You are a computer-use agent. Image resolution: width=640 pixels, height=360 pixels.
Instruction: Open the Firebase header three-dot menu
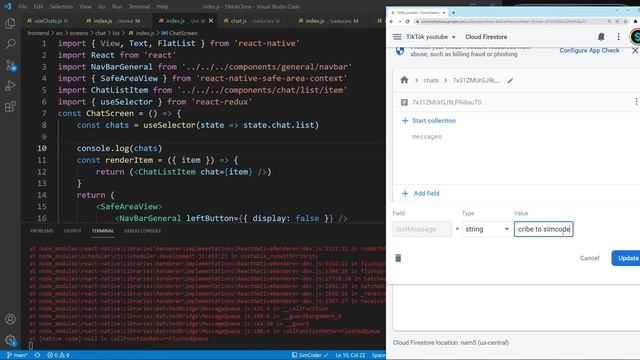point(618,37)
